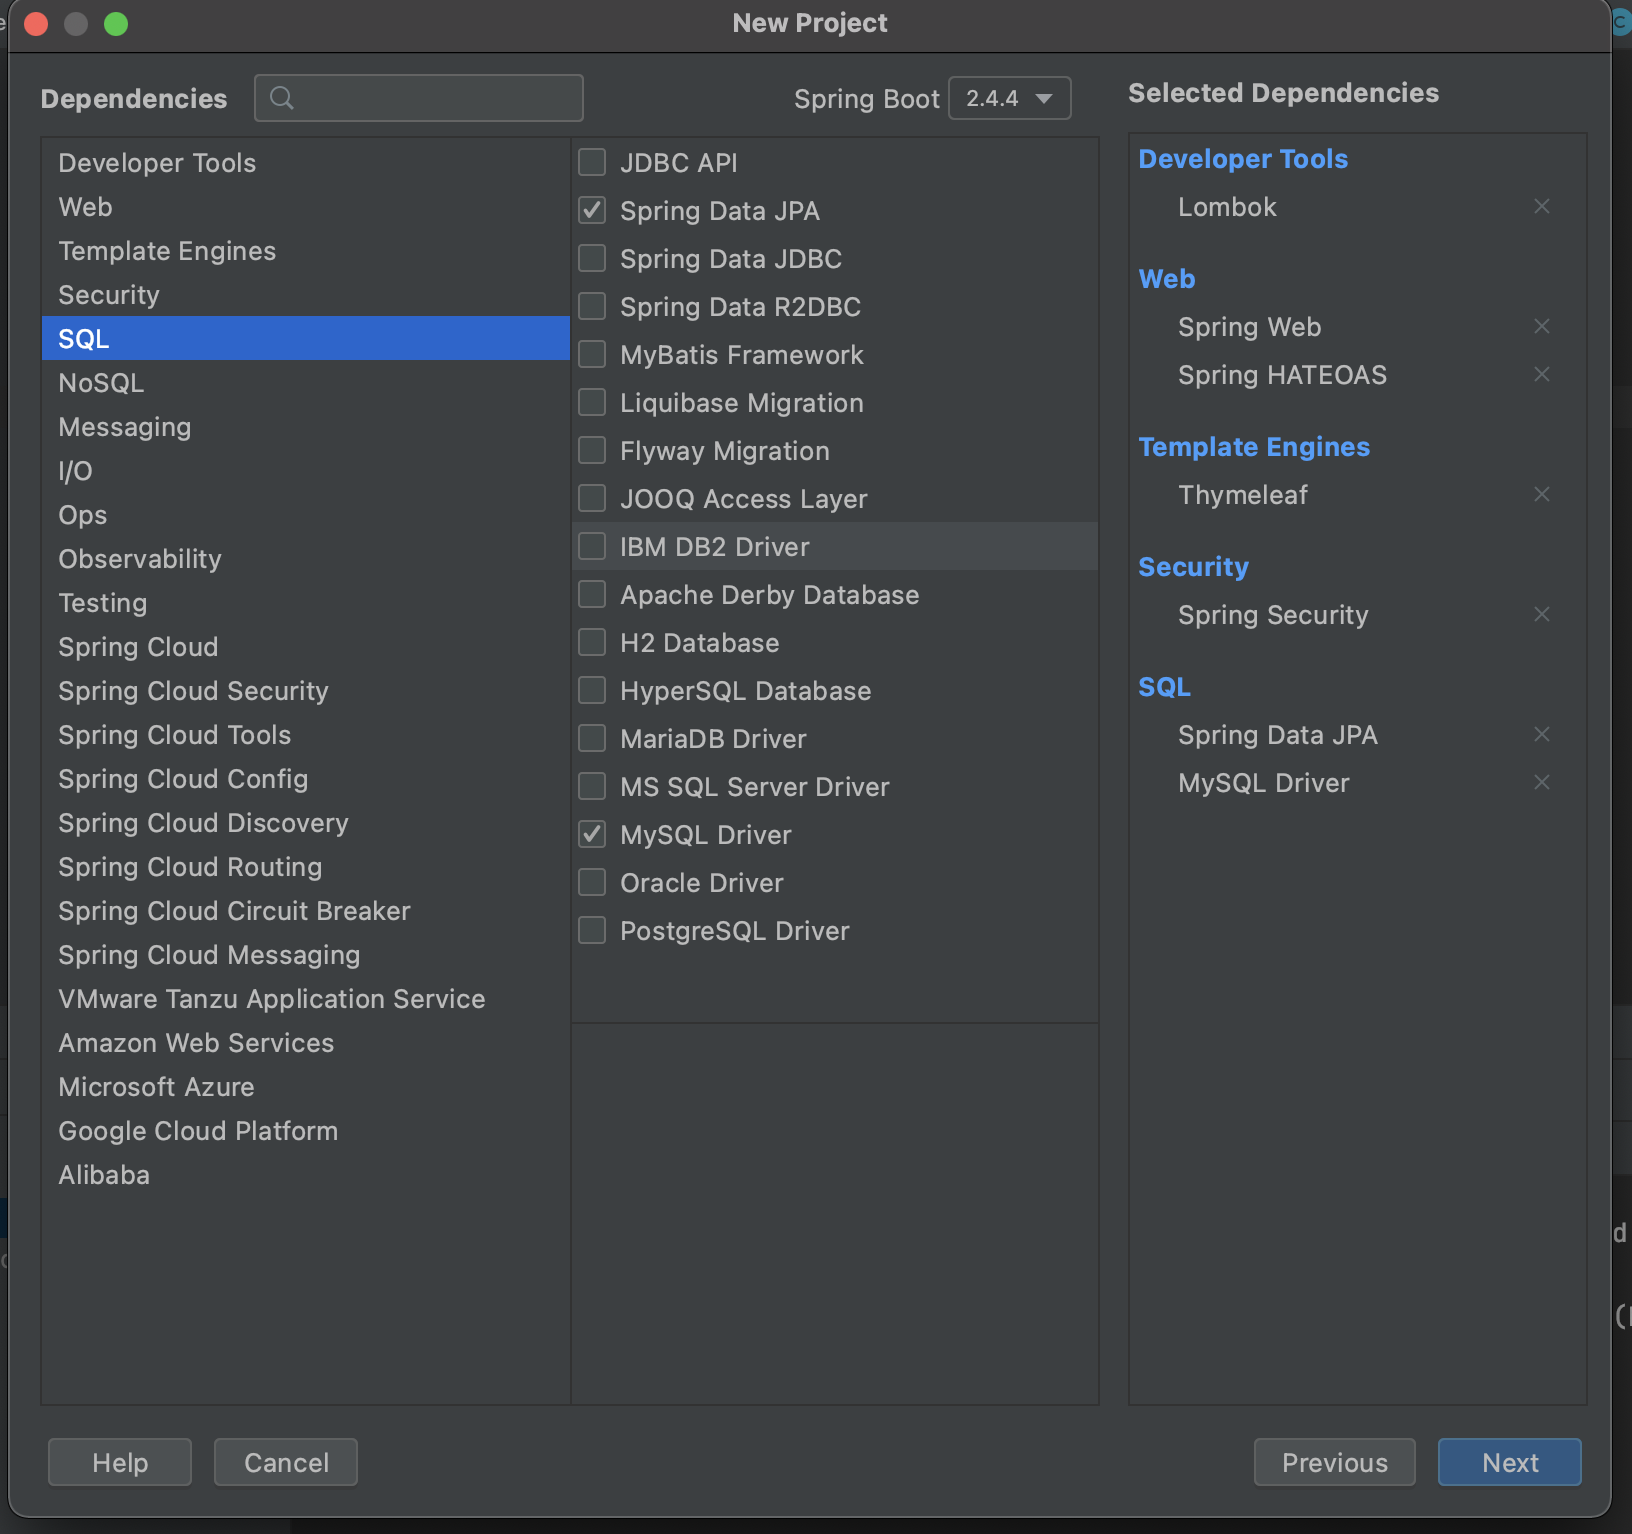Click the Next button
1632x1534 pixels.
coord(1509,1462)
